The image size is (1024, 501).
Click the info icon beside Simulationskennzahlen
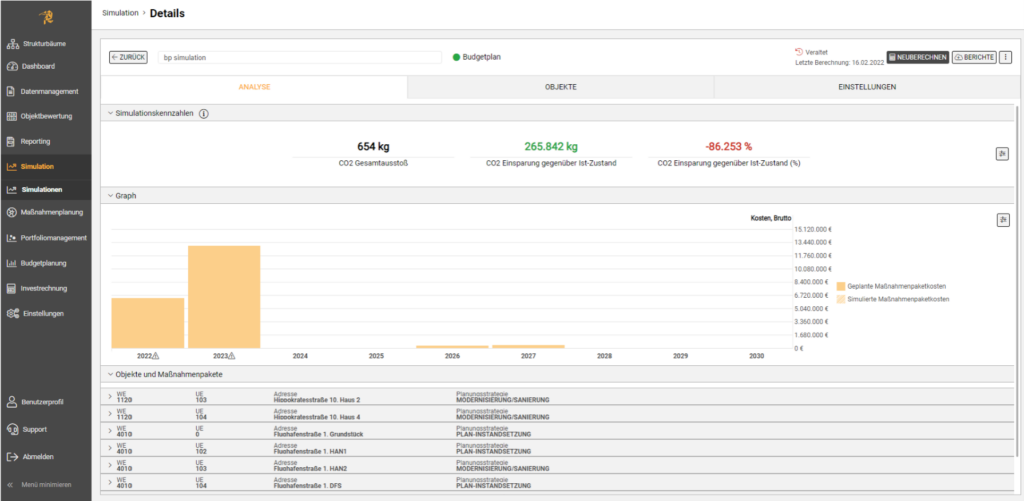point(203,114)
